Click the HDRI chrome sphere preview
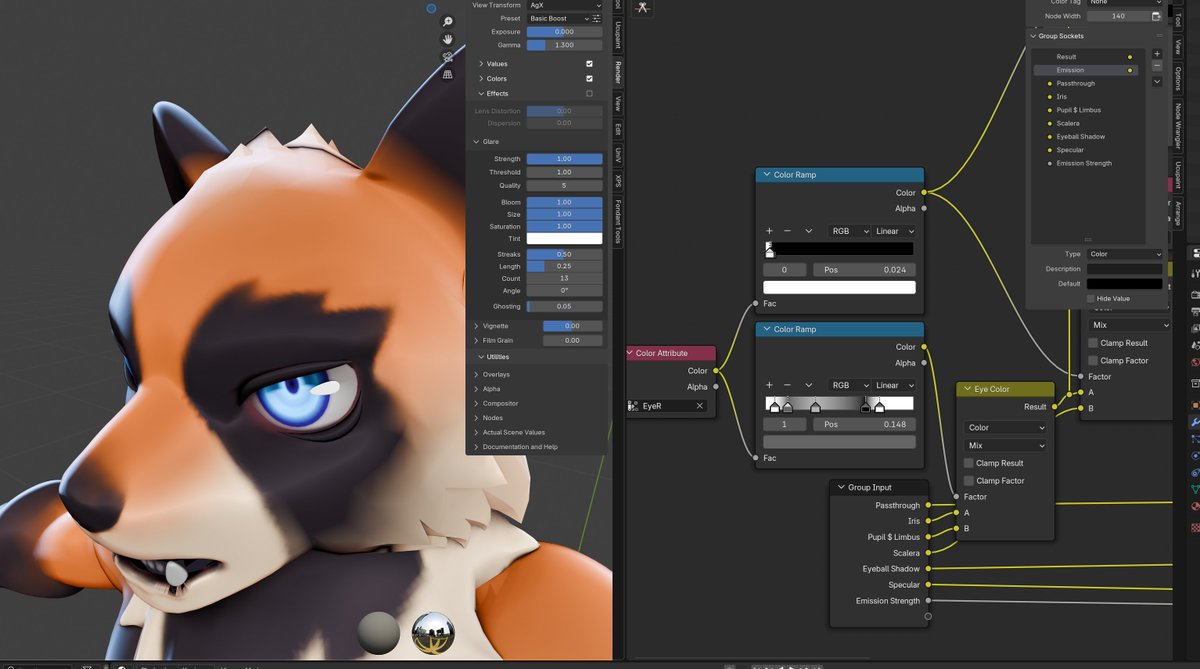The height and width of the screenshot is (669, 1200). 433,634
